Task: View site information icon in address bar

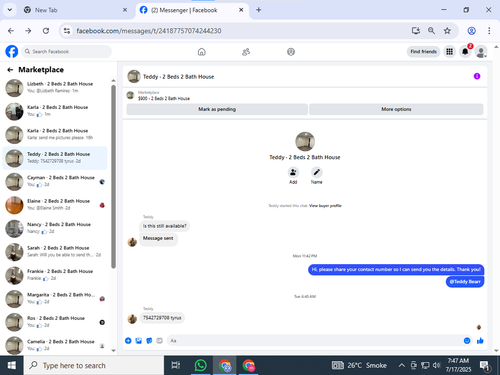Action: tap(67, 31)
